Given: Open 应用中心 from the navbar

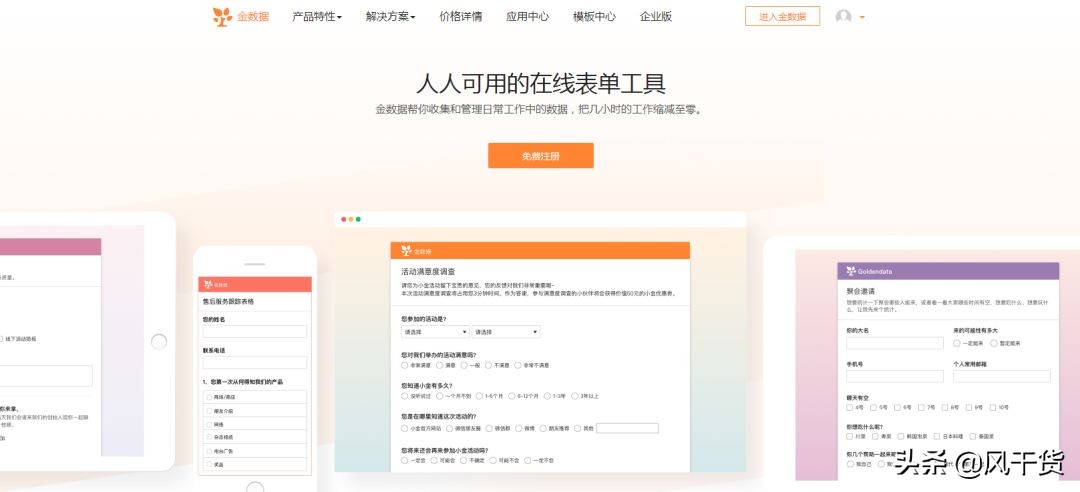Looking at the screenshot, I should (528, 17).
